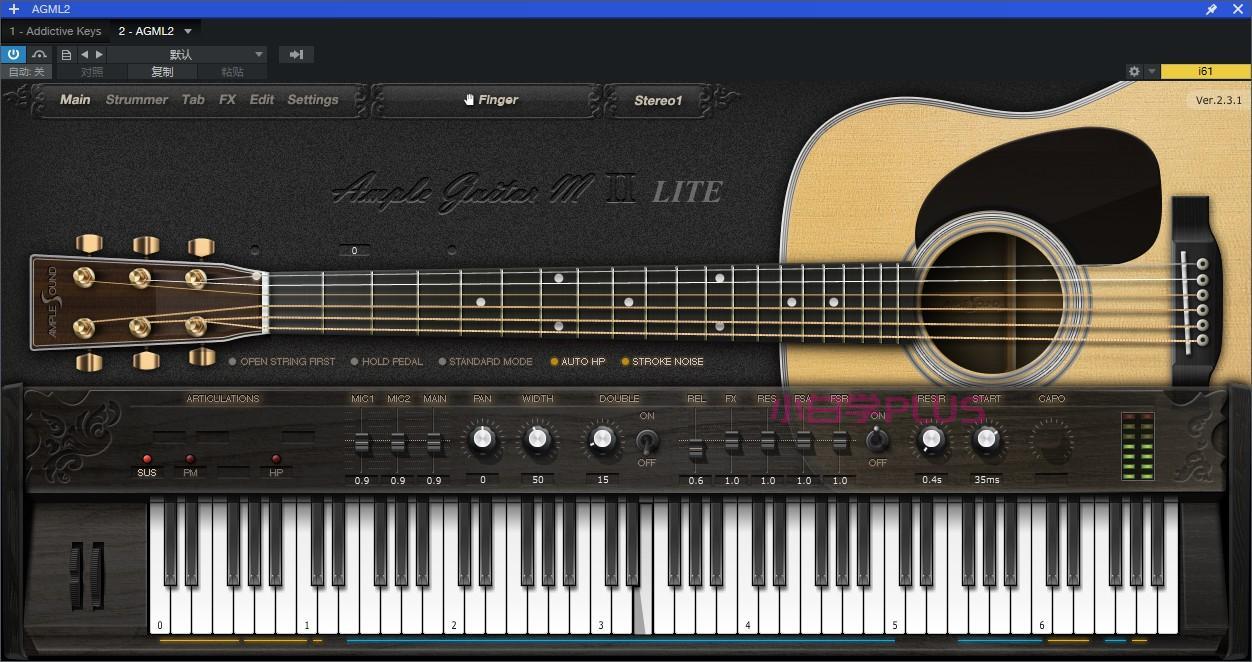
Task: Disable the STROKE NOISE option
Action: coord(662,362)
